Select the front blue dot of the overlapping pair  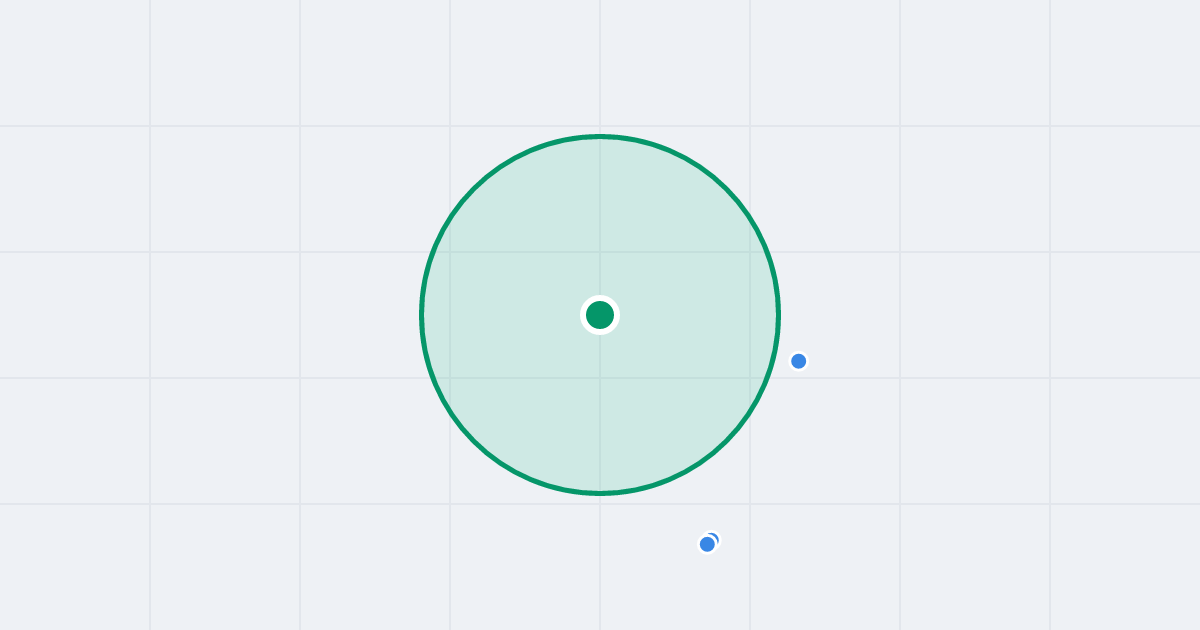[x=707, y=544]
